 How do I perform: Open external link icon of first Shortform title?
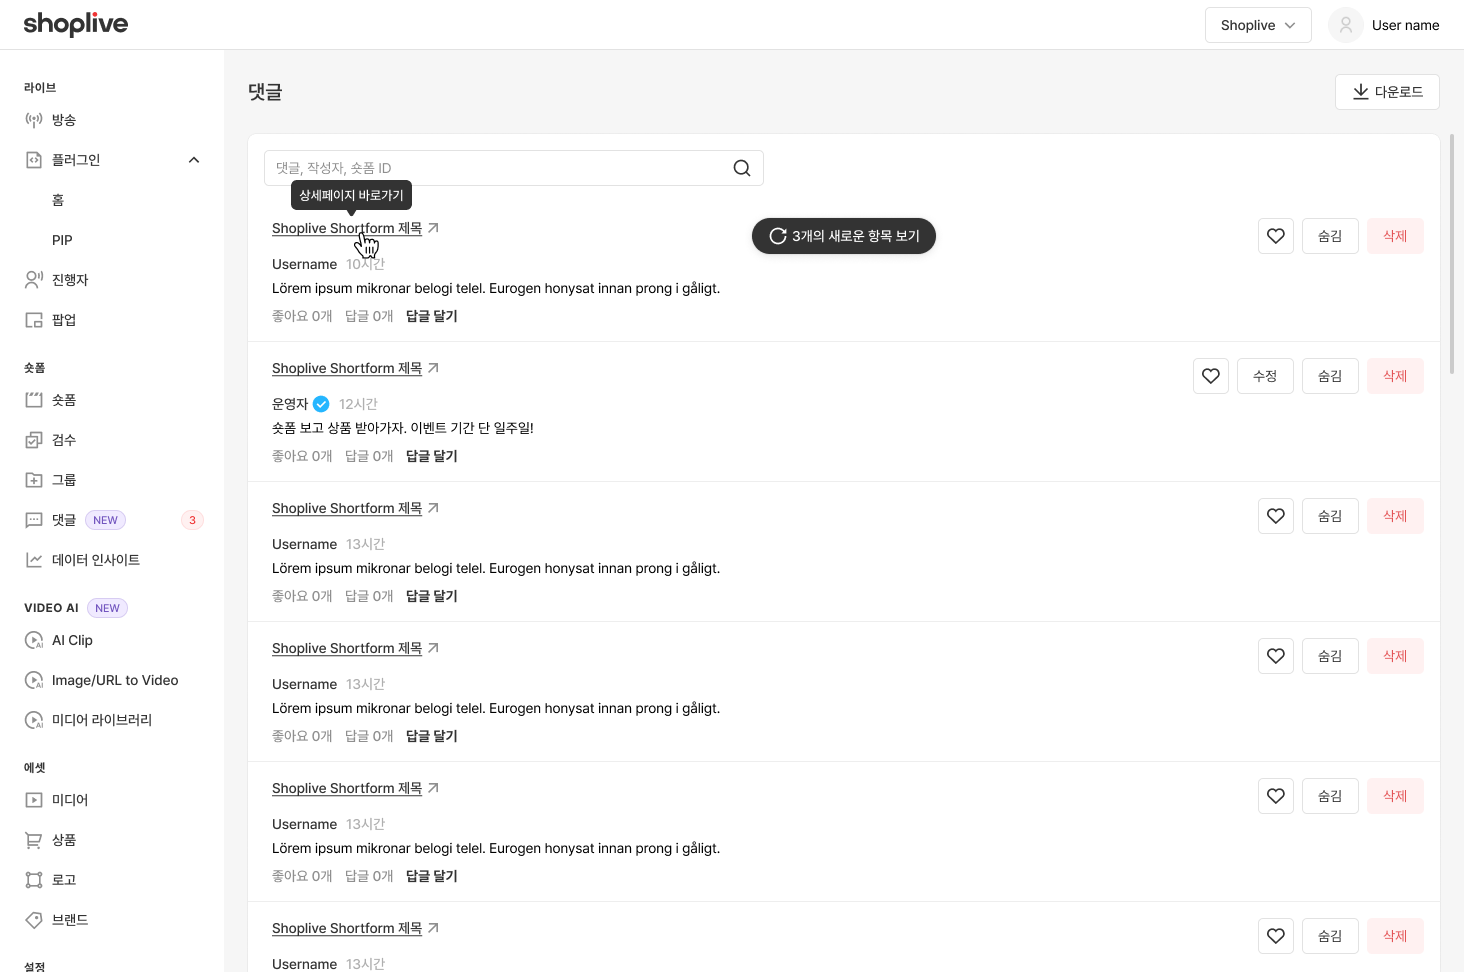433,228
